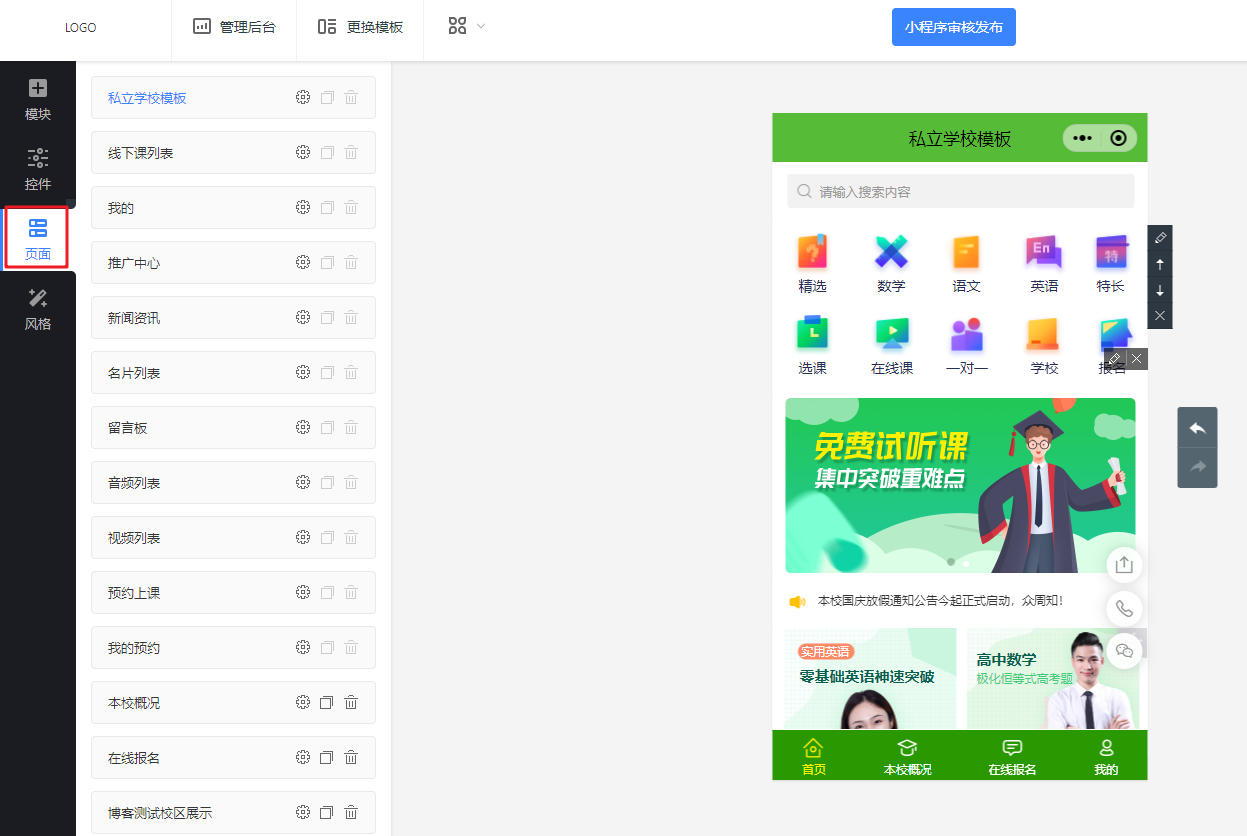
Task: Copy icon for 私立学校模板 page
Action: click(x=327, y=97)
